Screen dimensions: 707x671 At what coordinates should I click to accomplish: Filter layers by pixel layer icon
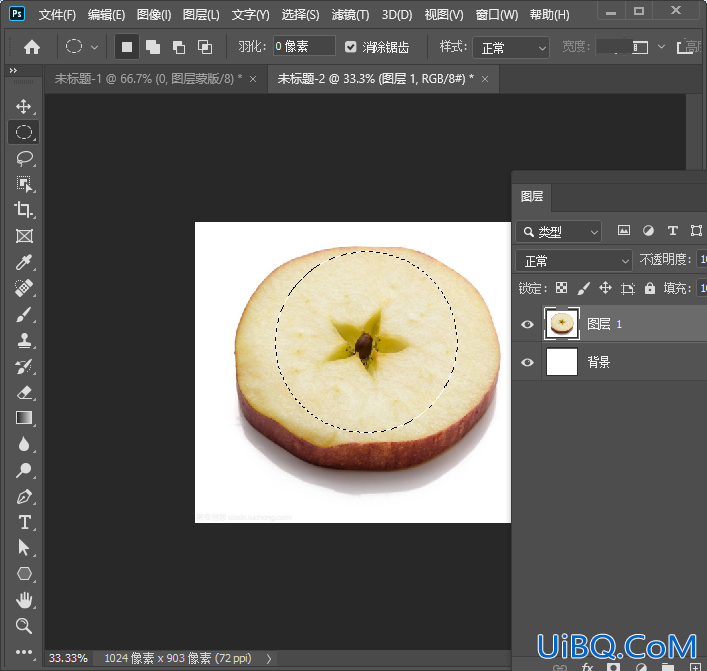point(624,231)
